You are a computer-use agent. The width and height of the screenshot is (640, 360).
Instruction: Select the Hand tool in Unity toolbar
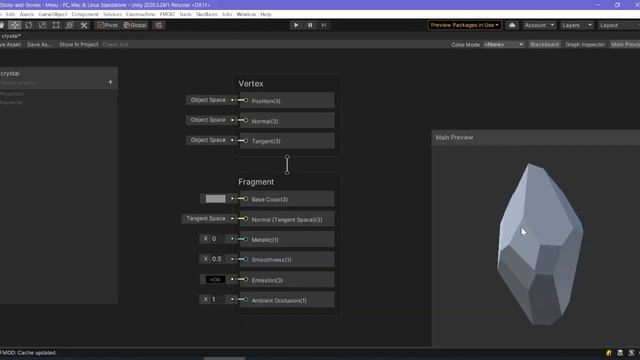pyautogui.click(x=2, y=25)
